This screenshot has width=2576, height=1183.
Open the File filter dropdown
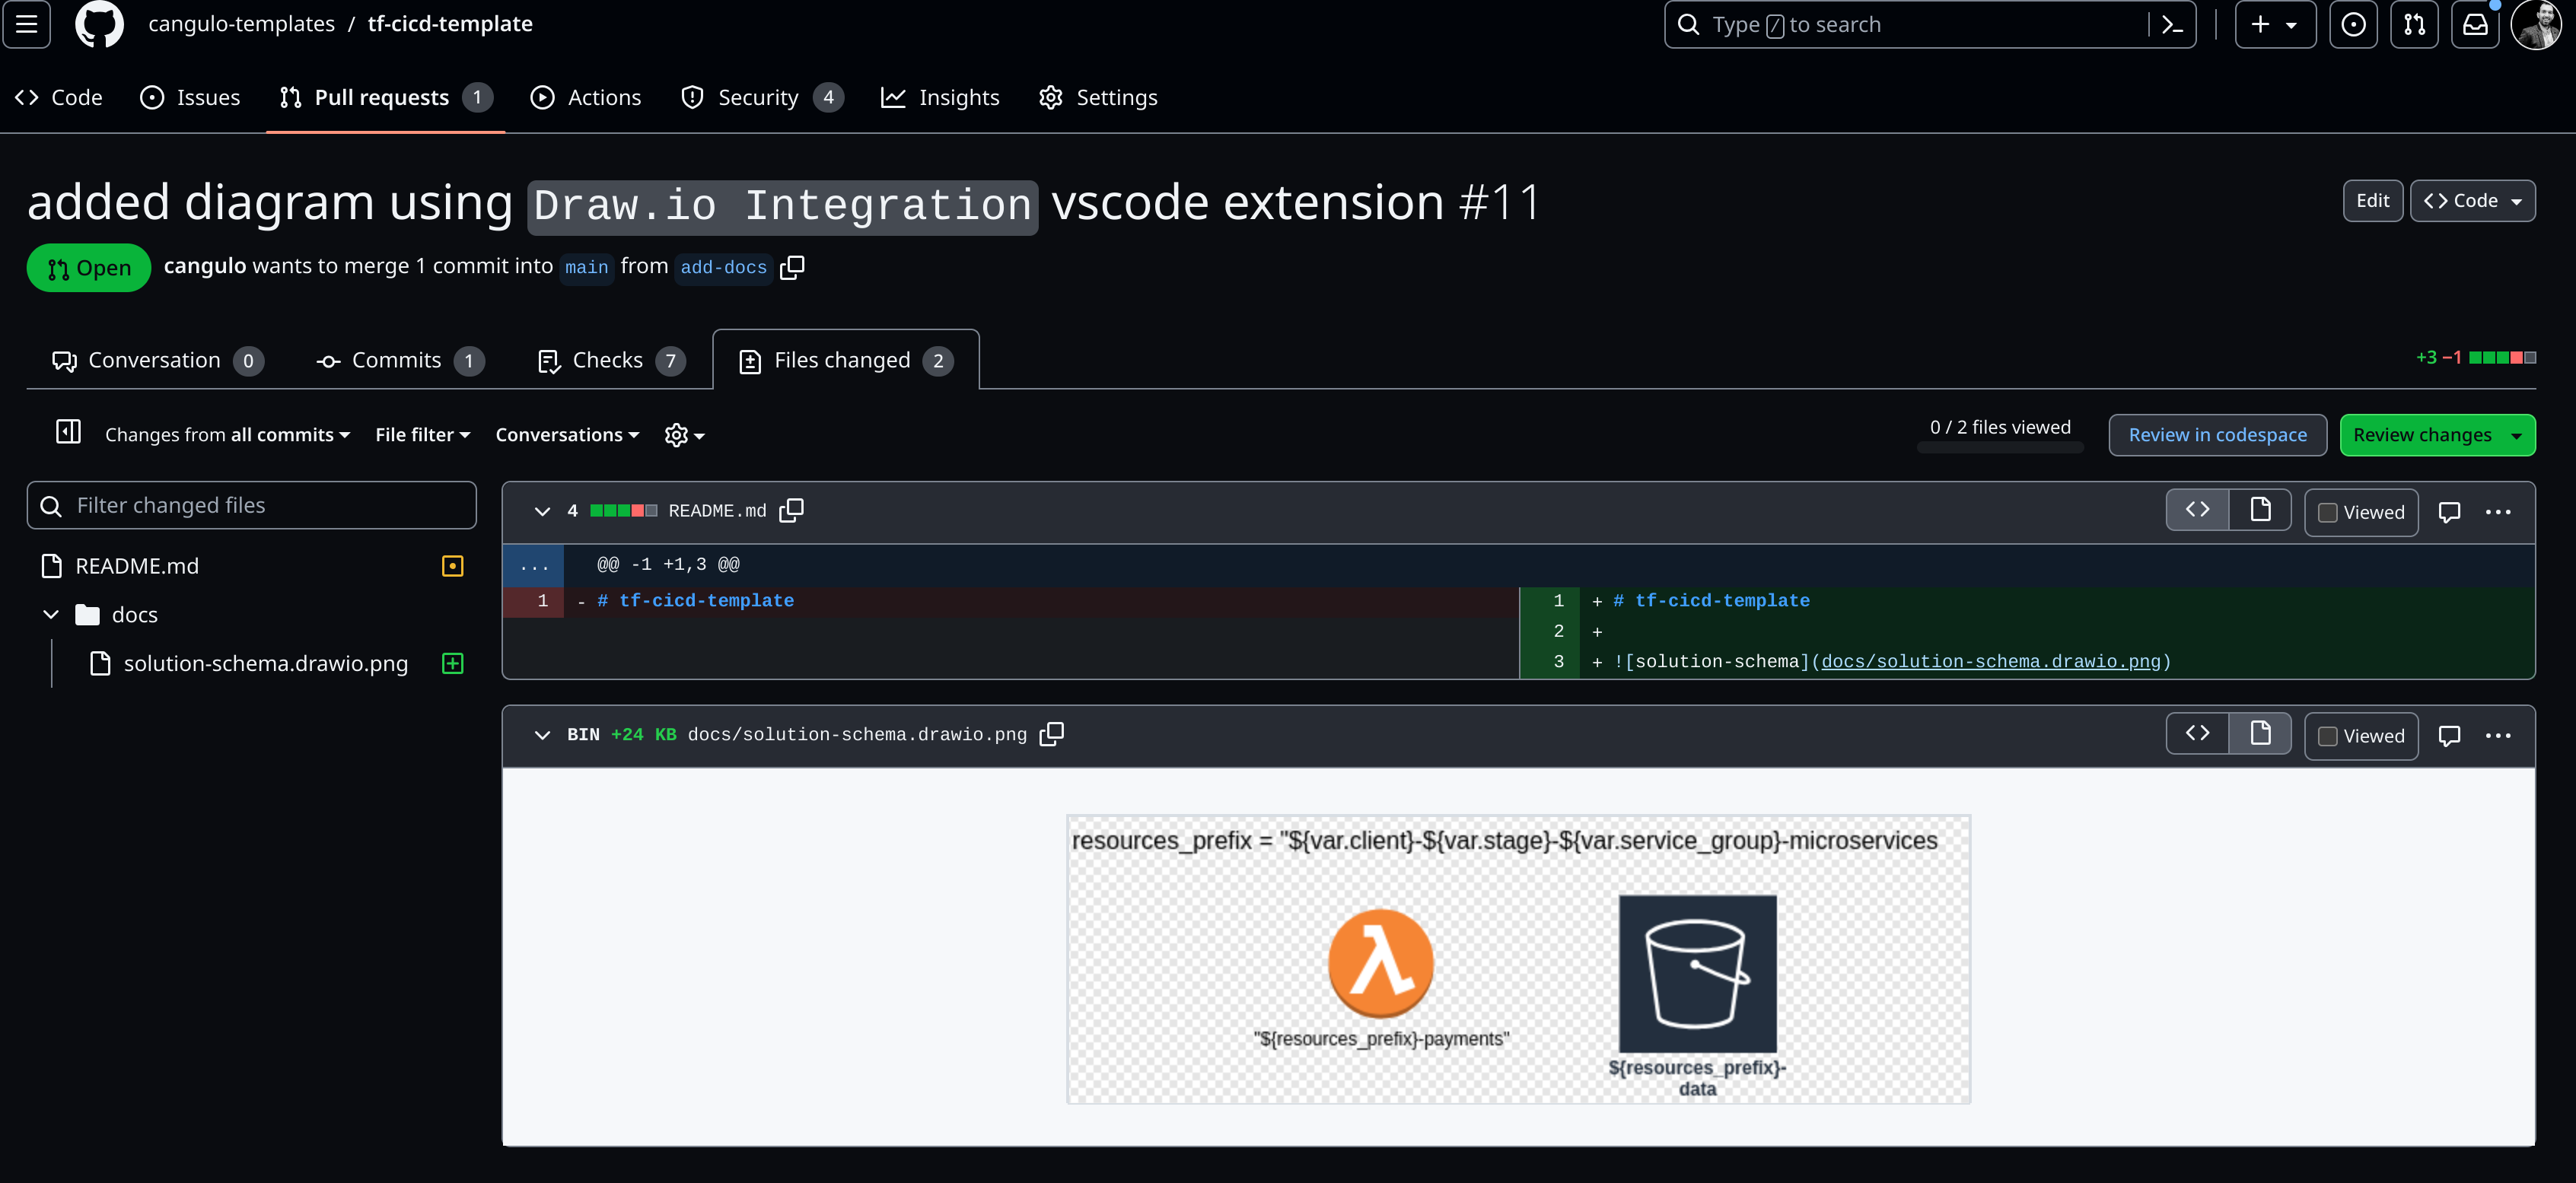(422, 435)
